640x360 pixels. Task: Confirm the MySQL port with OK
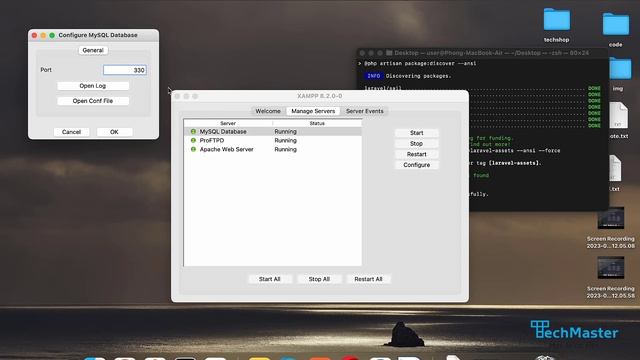[114, 132]
